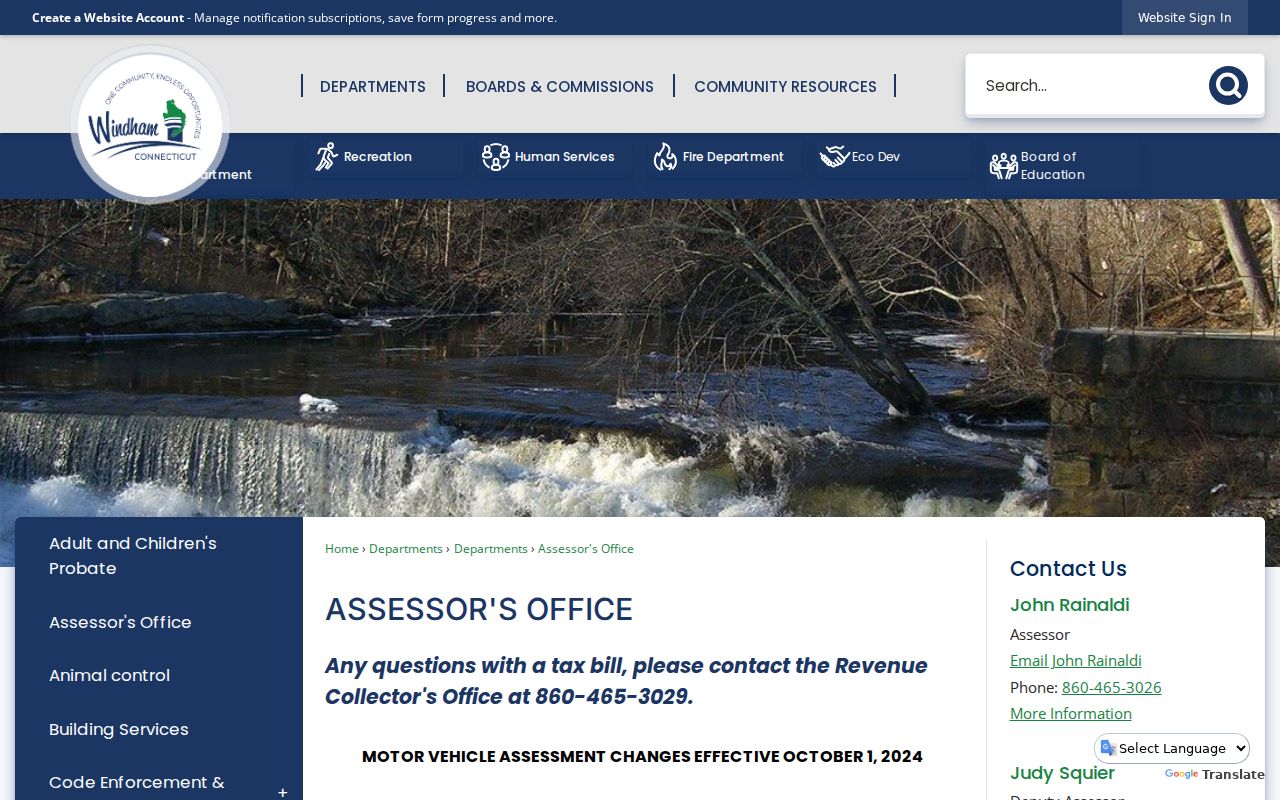
Task: Click the Motor Vehicle Assessment Changes heading
Action: click(642, 757)
